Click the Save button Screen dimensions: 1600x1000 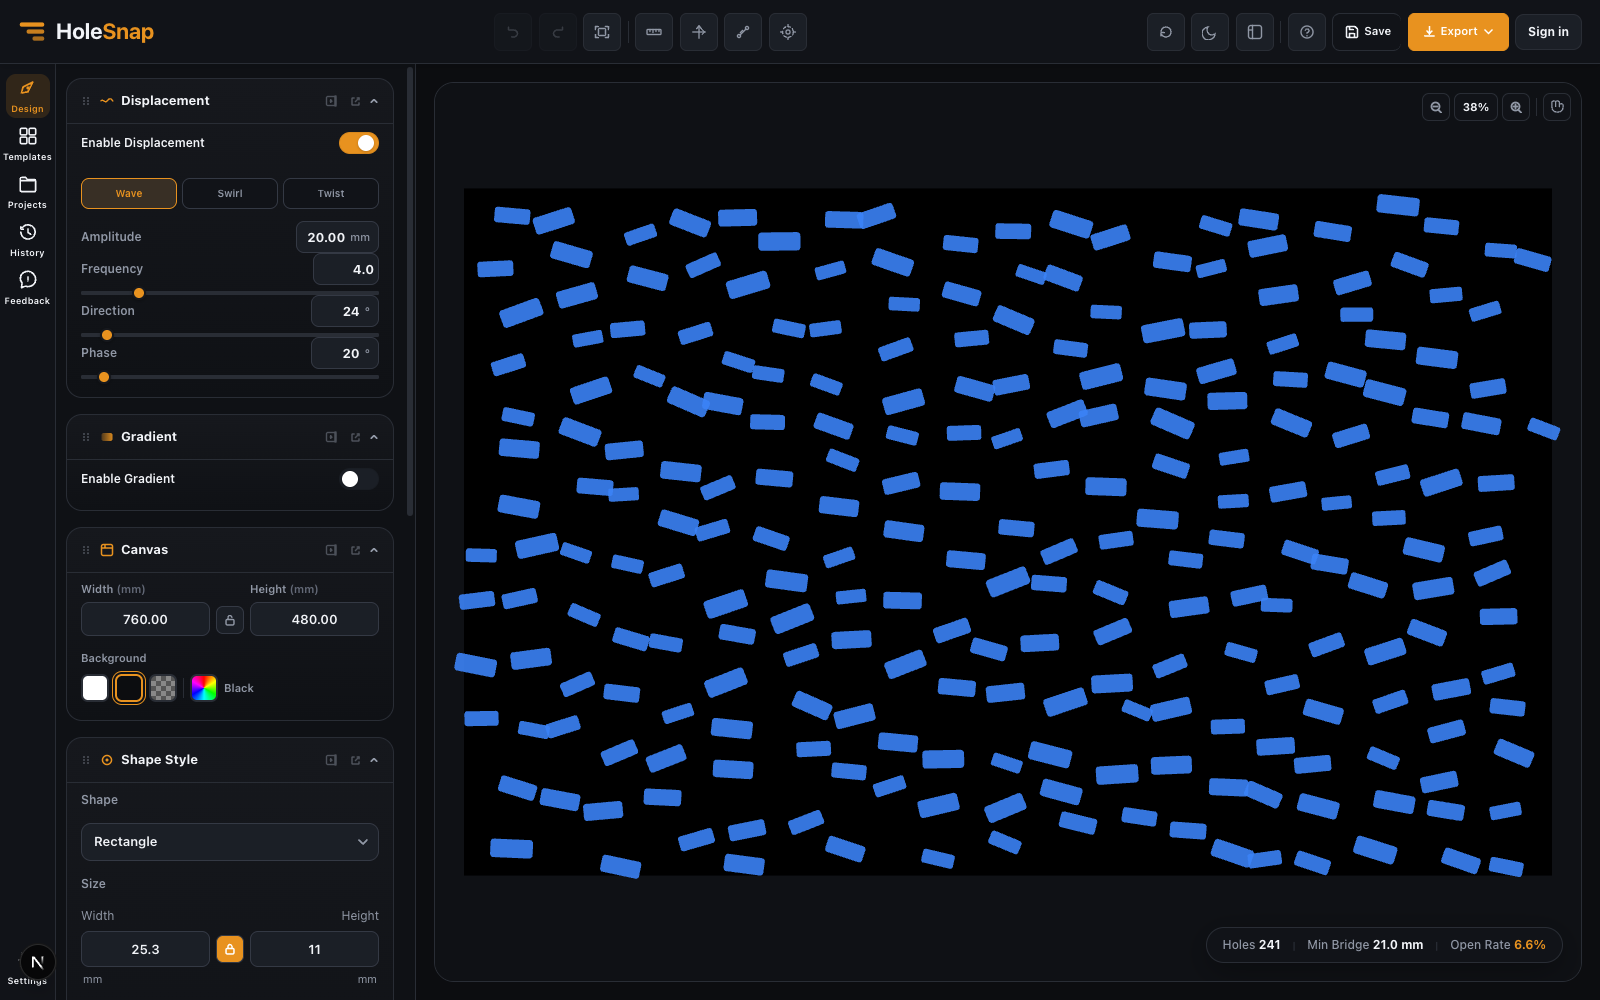click(1367, 32)
